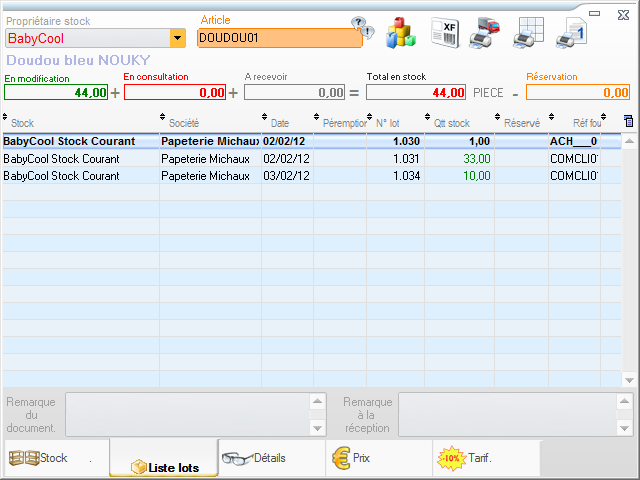Click the printer with grid table icon
This screenshot has height=480, width=640.
pos(527,32)
